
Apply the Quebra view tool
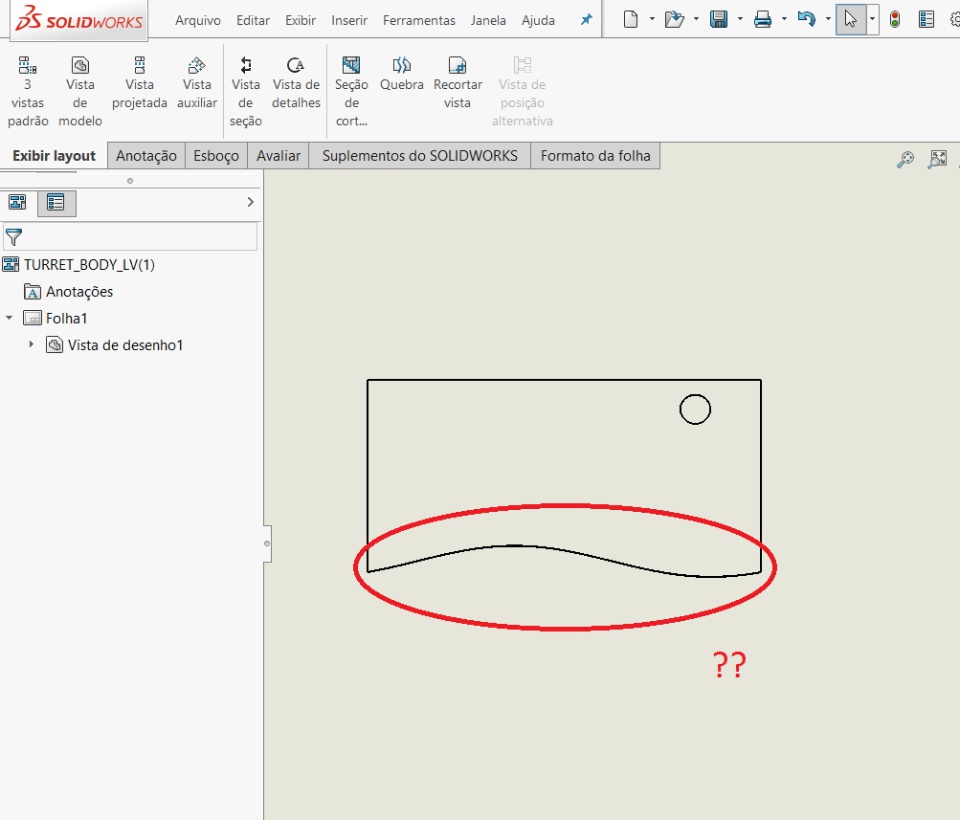(402, 73)
